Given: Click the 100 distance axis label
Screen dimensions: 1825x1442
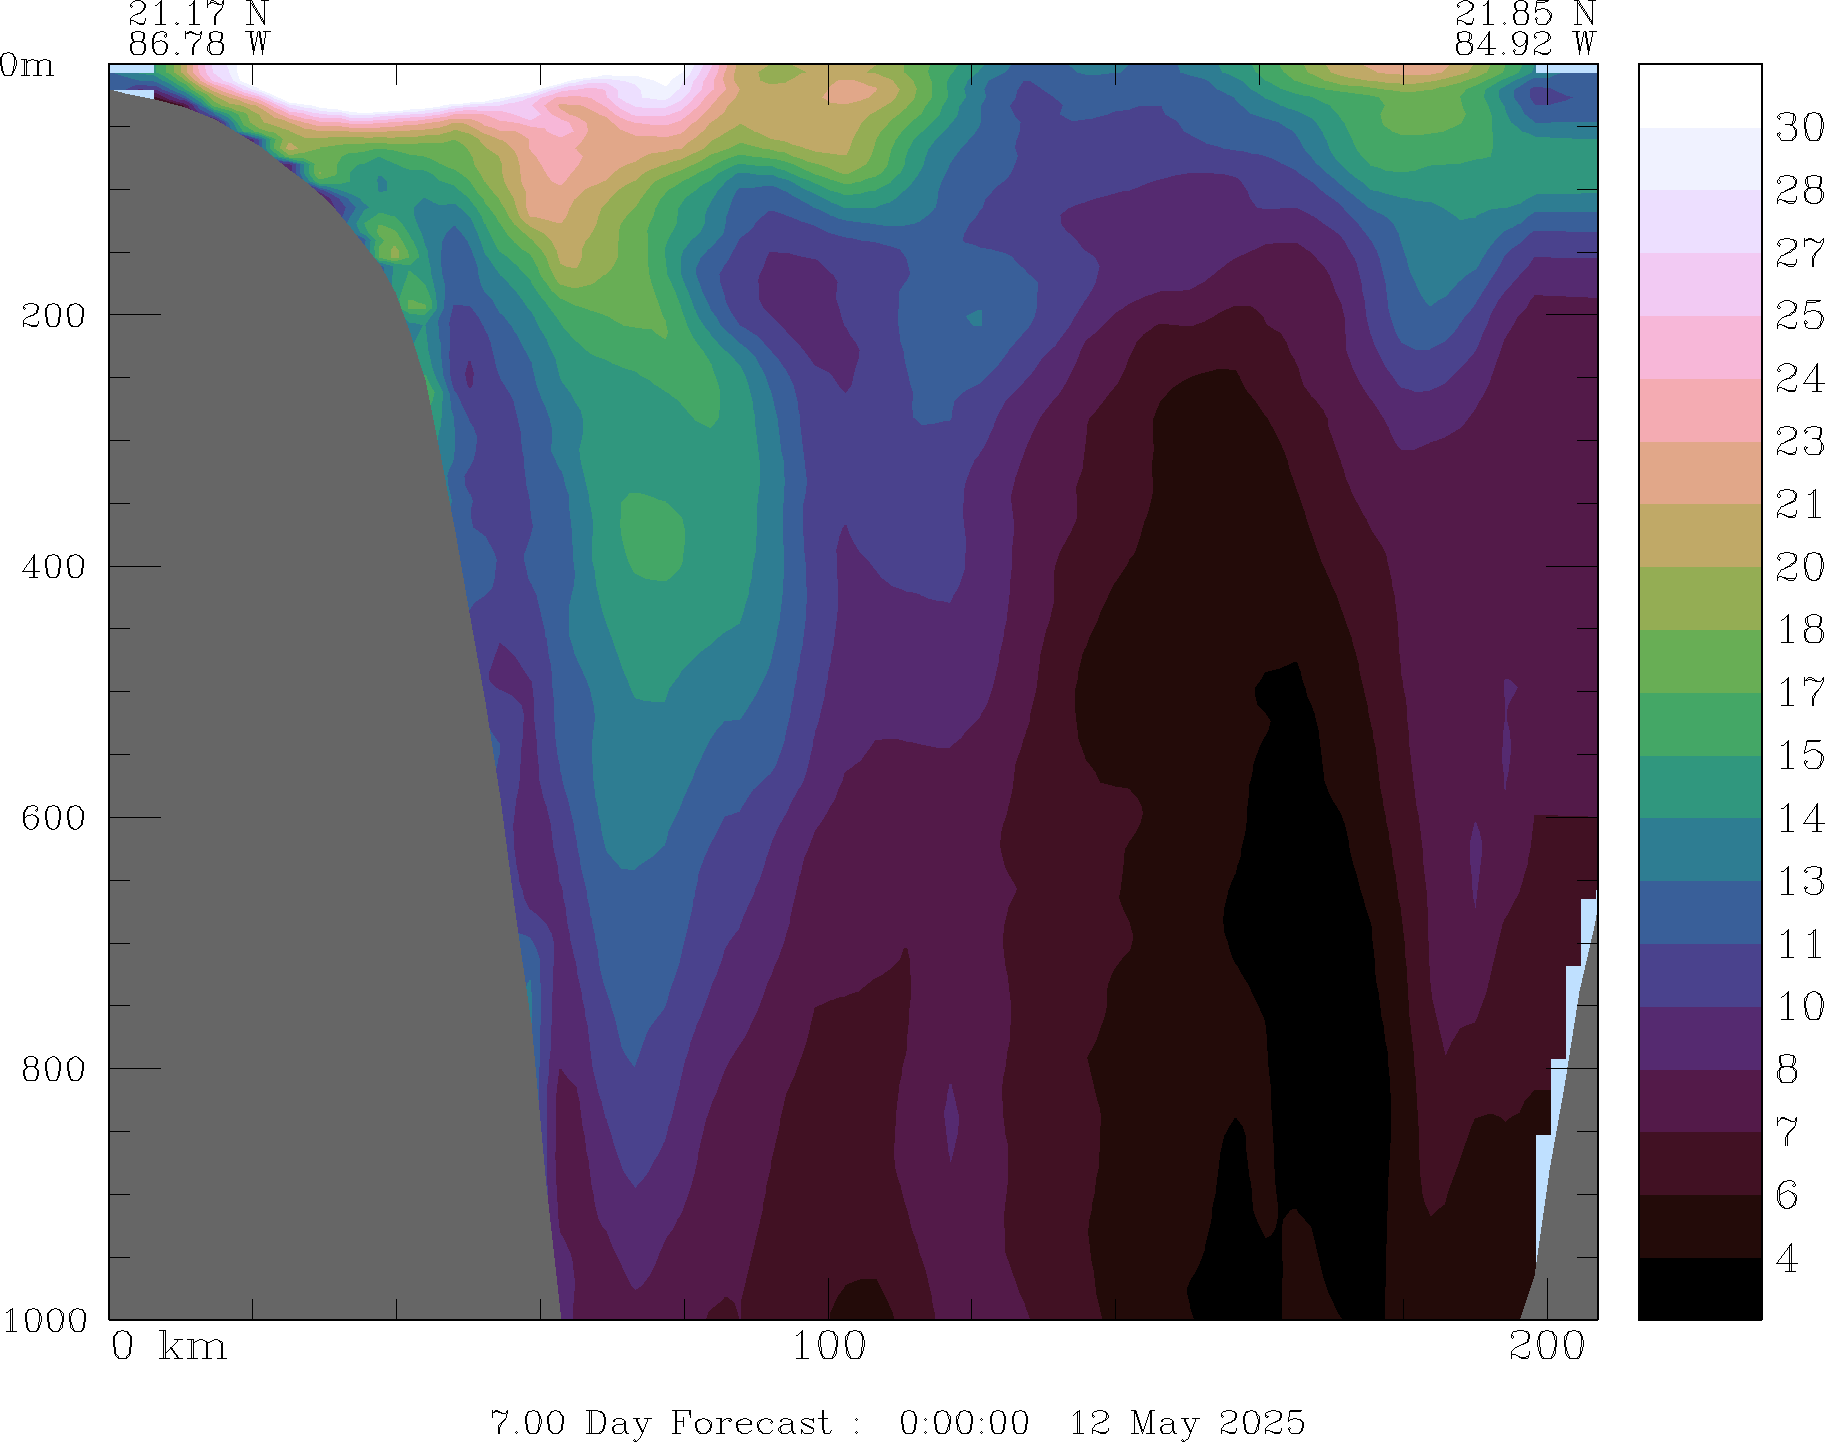Looking at the screenshot, I should pos(829,1346).
